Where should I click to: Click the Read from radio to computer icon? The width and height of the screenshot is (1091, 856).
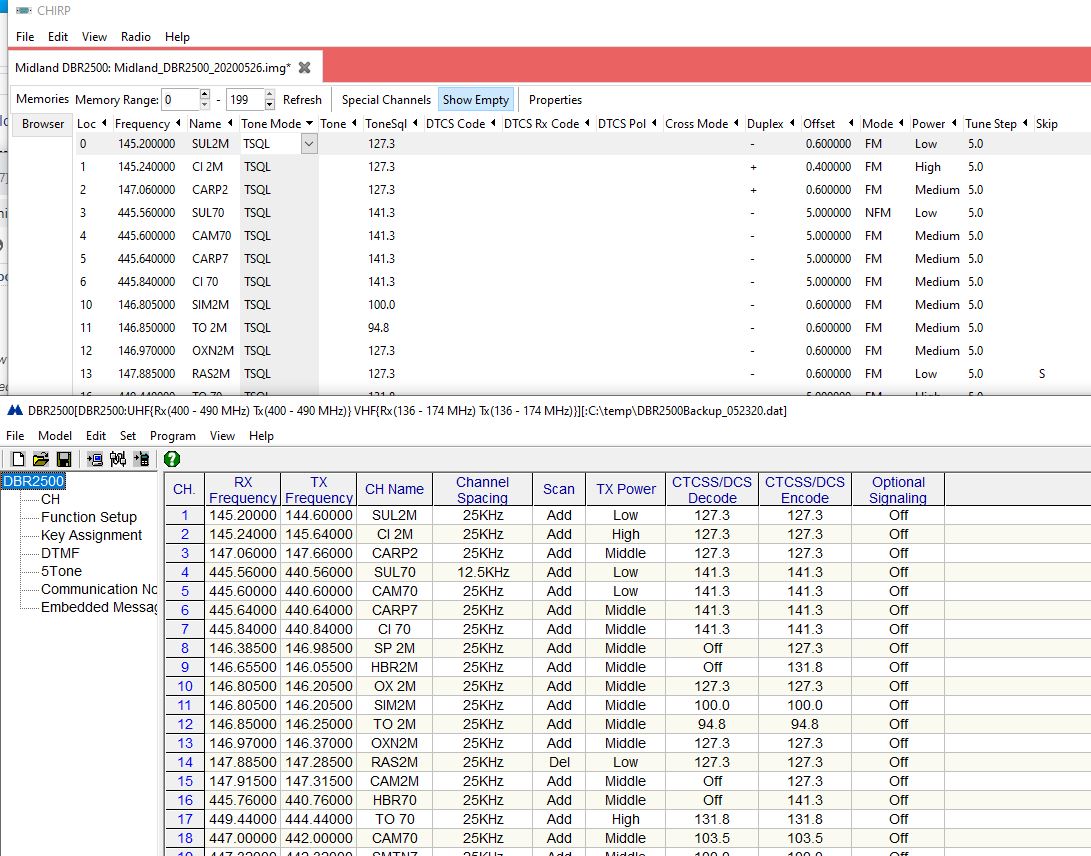[95, 459]
